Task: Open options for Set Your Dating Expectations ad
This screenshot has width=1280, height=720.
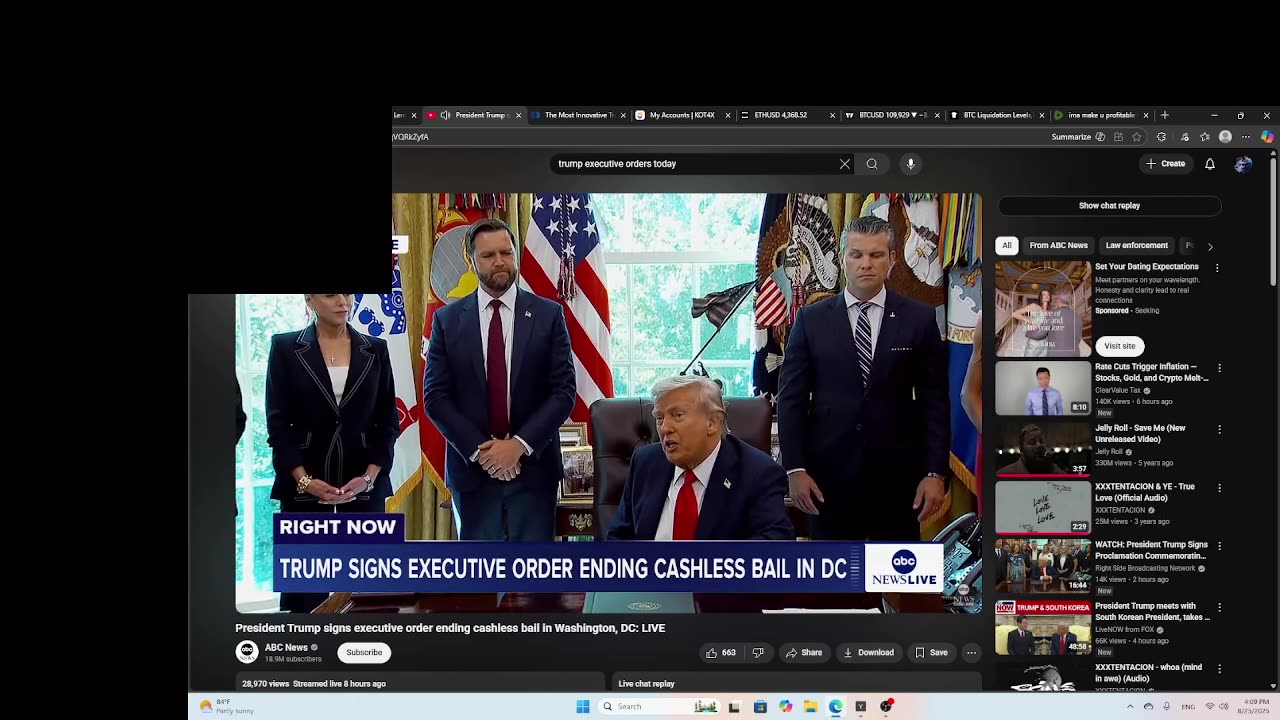Action: [x=1217, y=268]
